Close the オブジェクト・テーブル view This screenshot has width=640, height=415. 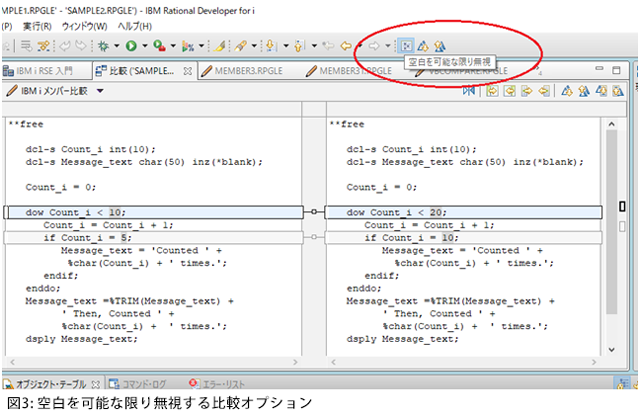point(96,384)
